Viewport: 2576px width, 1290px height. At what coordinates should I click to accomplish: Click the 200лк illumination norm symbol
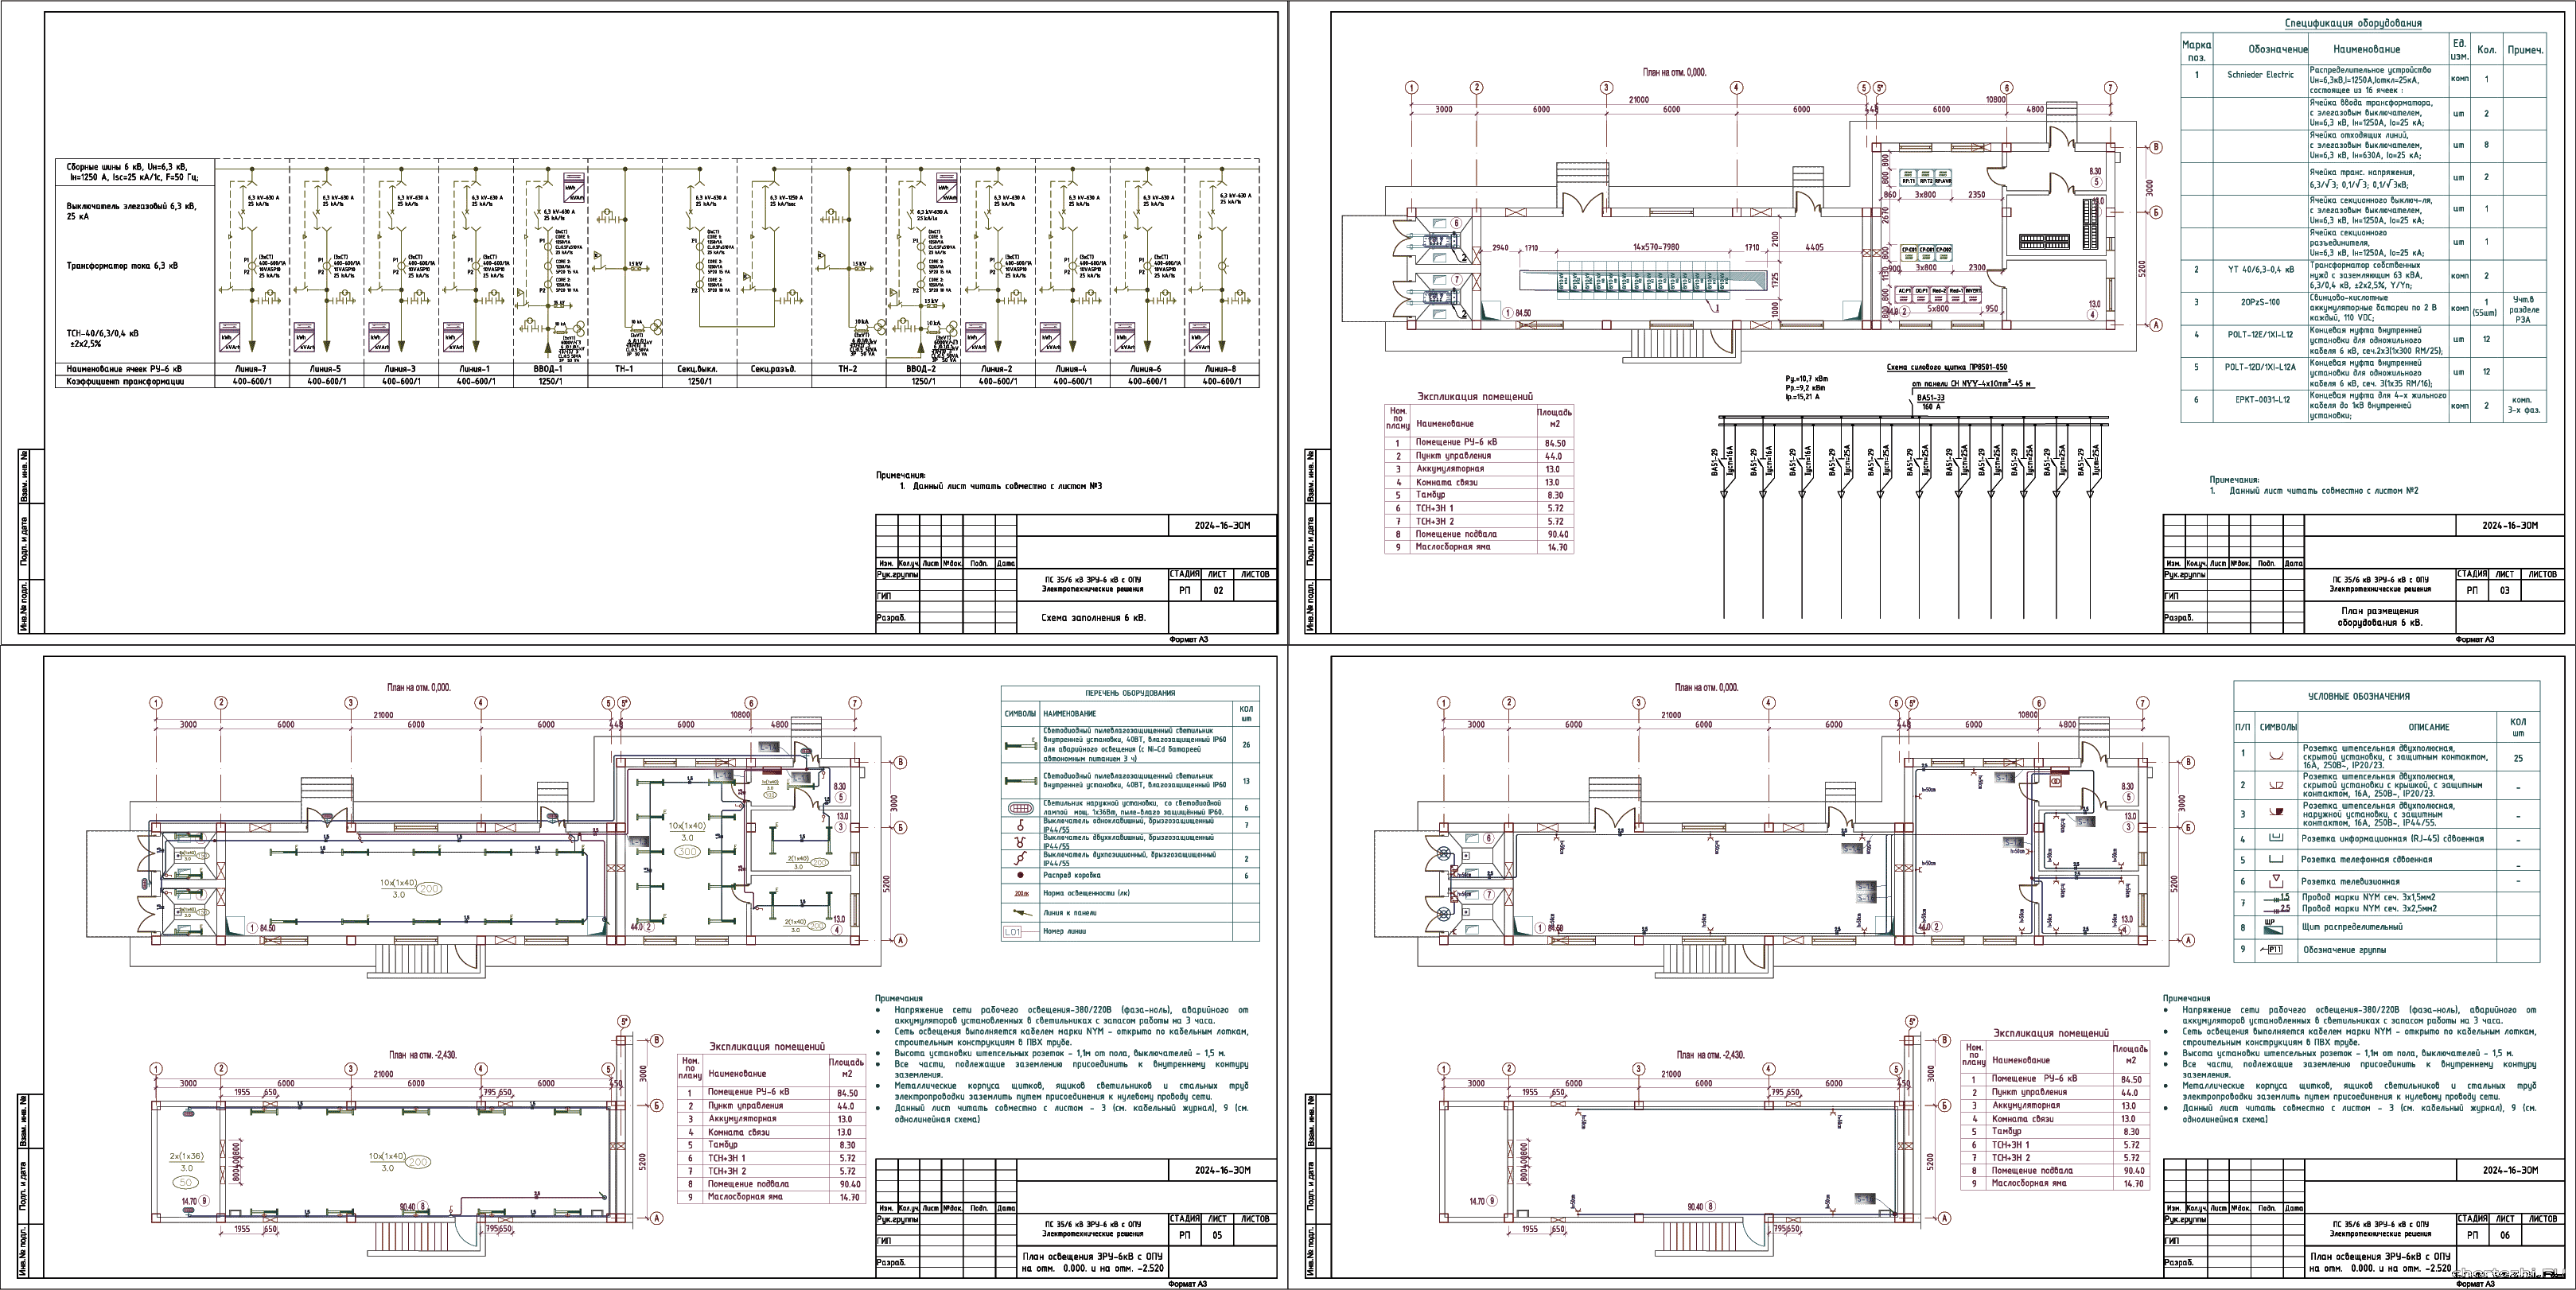point(1021,893)
